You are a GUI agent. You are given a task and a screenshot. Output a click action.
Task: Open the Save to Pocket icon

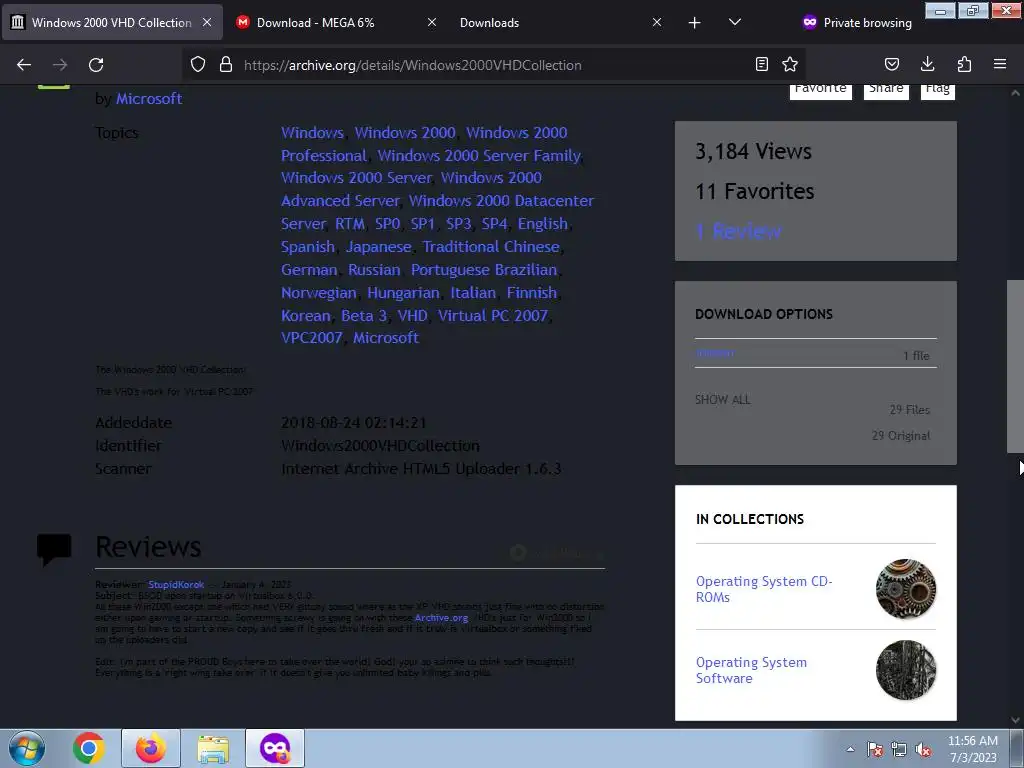[x=891, y=64]
